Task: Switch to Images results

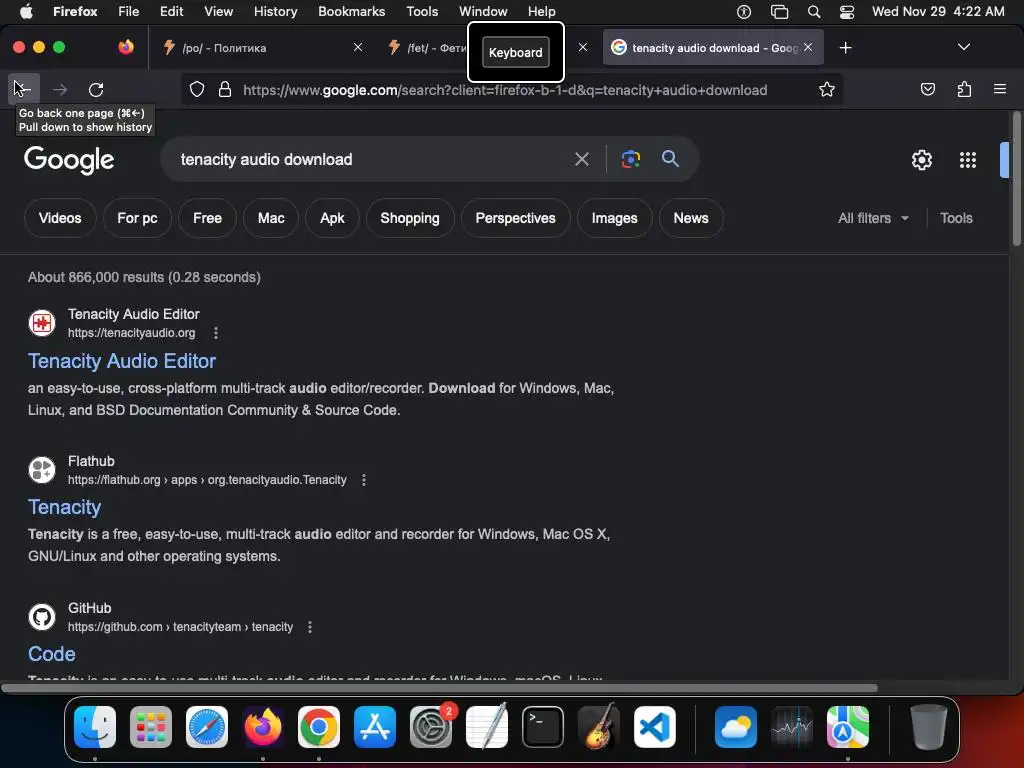Action: (x=614, y=218)
